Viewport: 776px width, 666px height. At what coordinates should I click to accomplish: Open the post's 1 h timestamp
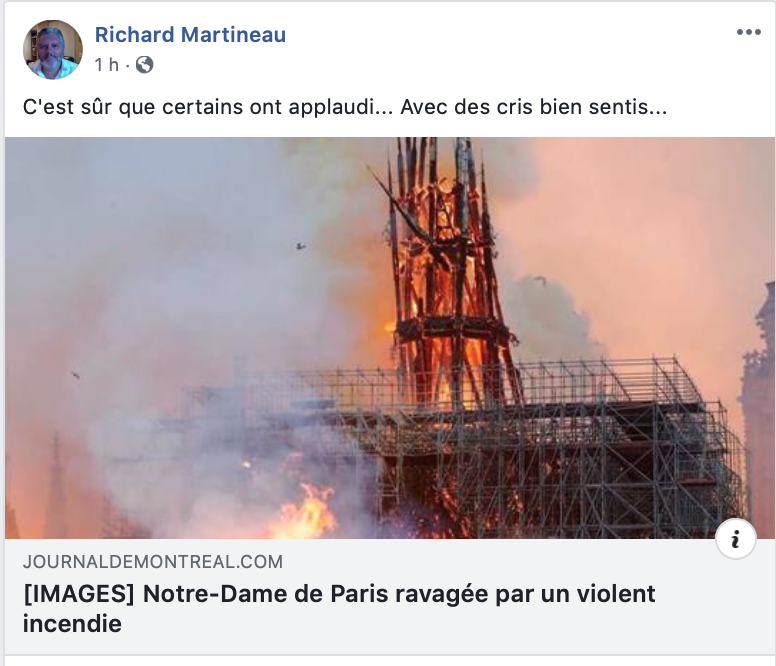pos(107,65)
